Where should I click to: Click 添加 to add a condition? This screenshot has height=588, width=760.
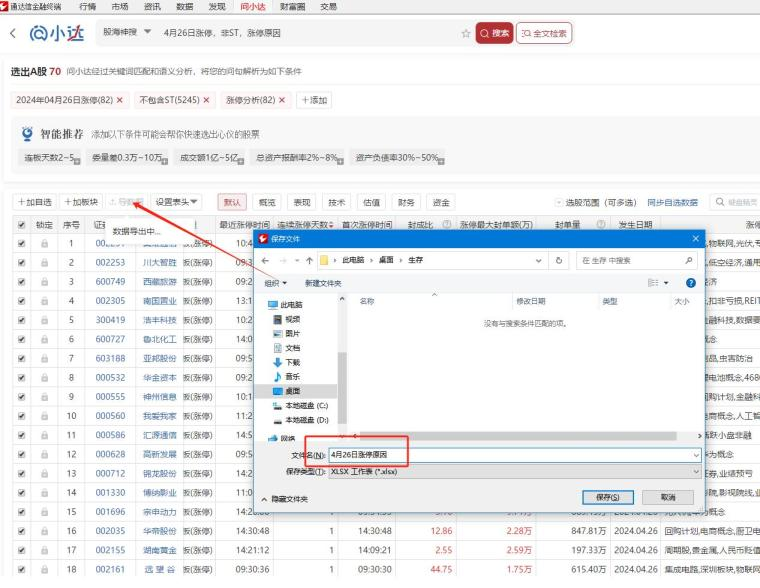click(x=314, y=100)
